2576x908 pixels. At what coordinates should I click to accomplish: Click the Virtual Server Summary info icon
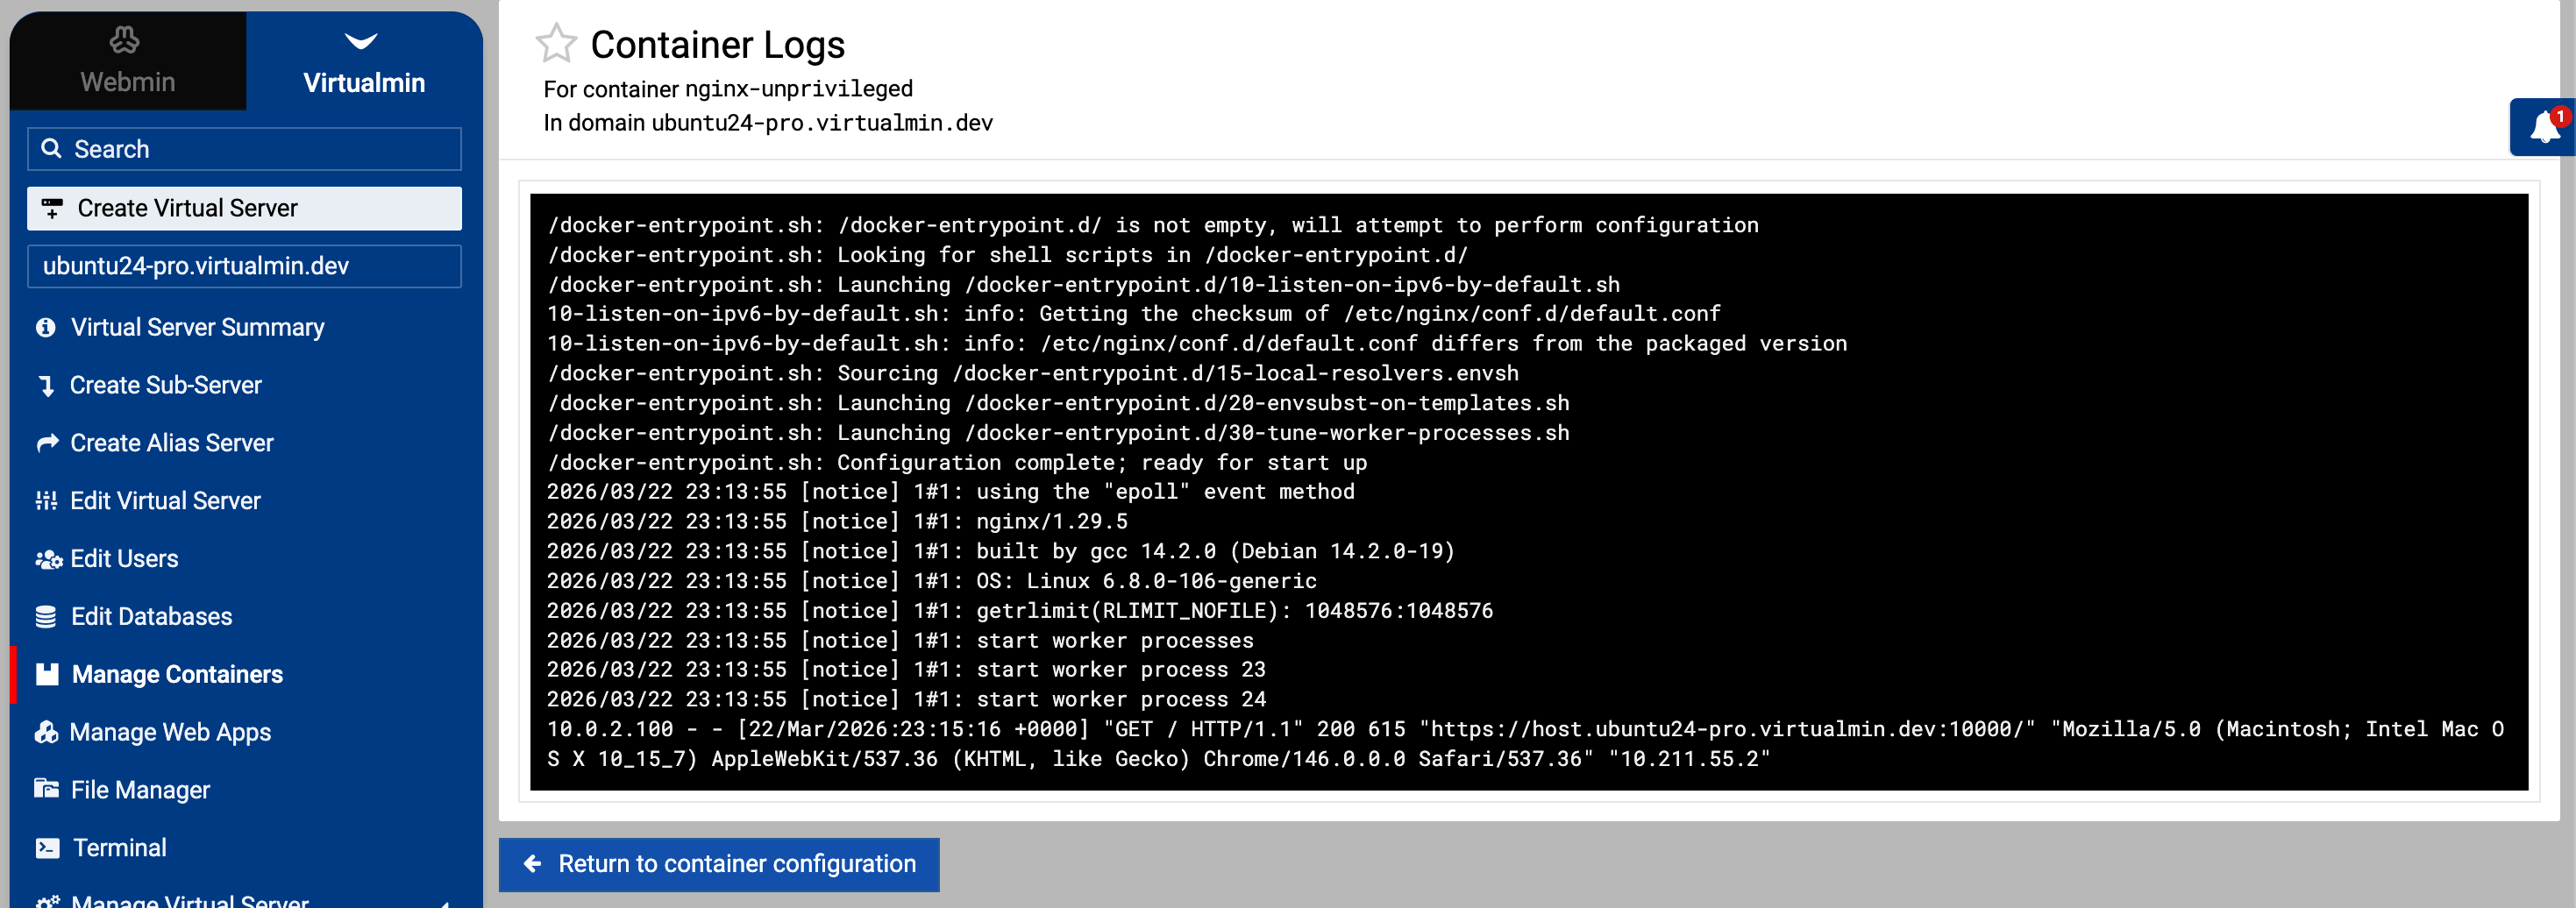(x=46, y=328)
